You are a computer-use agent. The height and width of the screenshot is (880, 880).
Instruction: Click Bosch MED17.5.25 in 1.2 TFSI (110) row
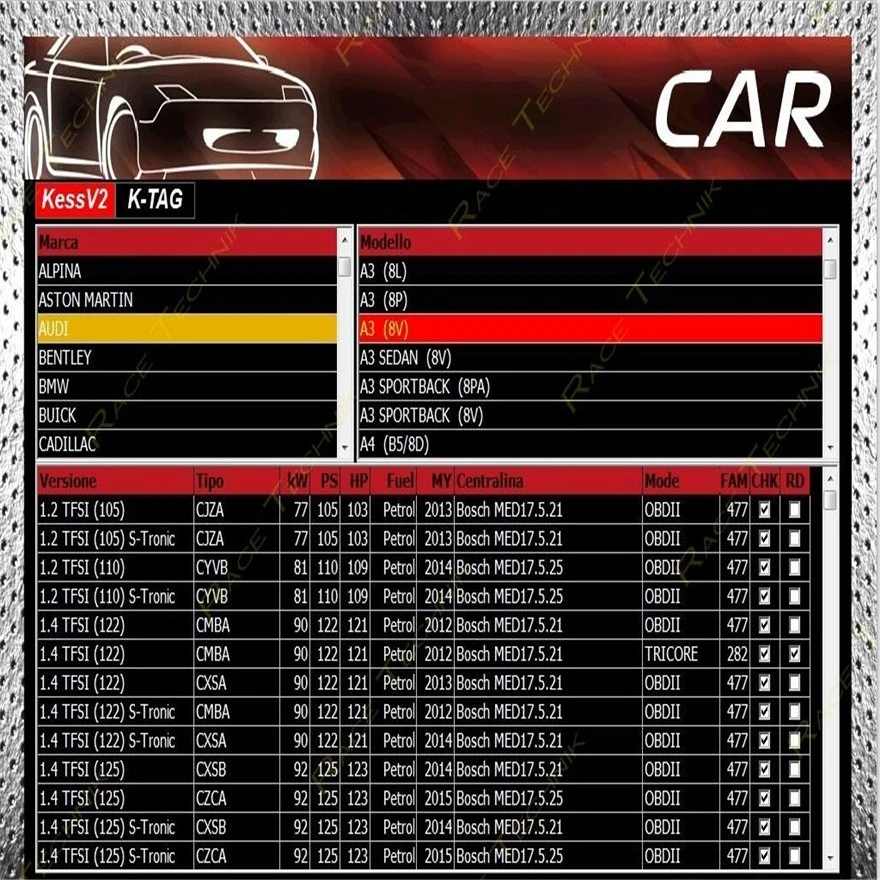click(510, 567)
